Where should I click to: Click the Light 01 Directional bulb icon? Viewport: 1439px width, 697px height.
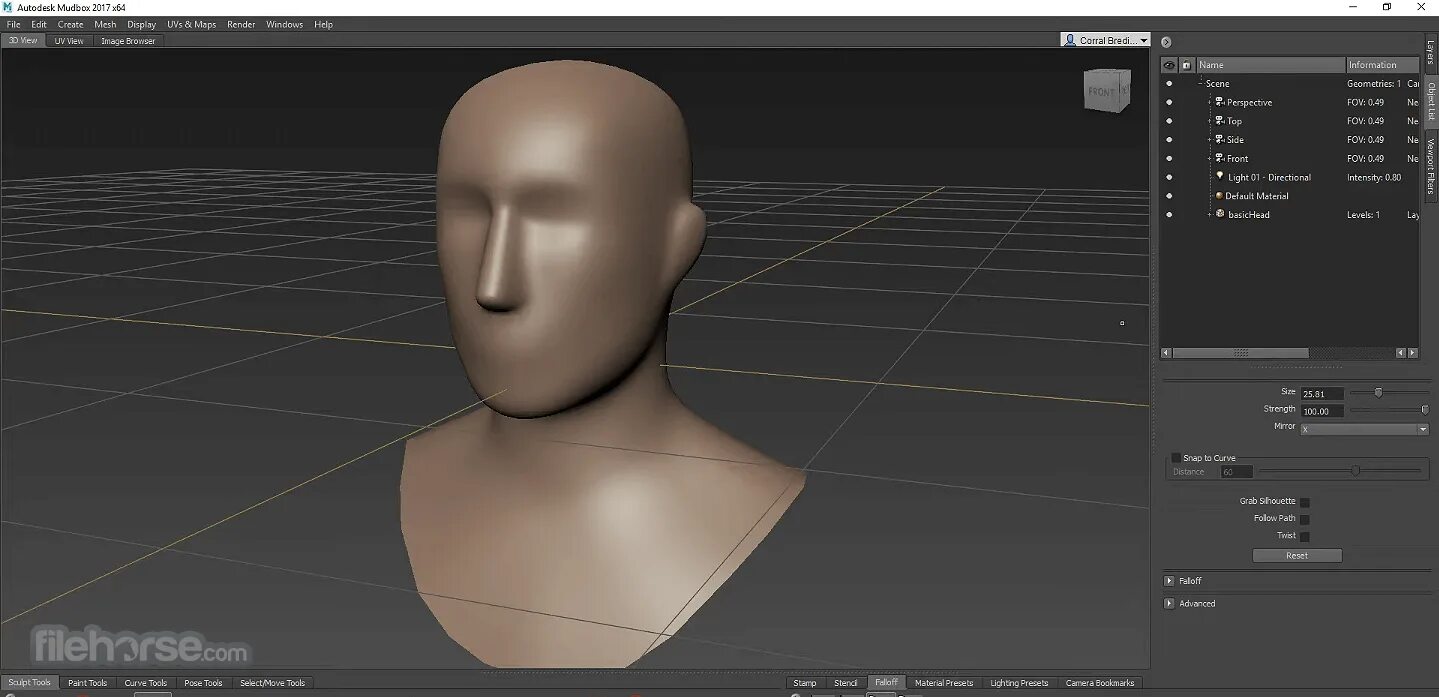coord(1220,176)
